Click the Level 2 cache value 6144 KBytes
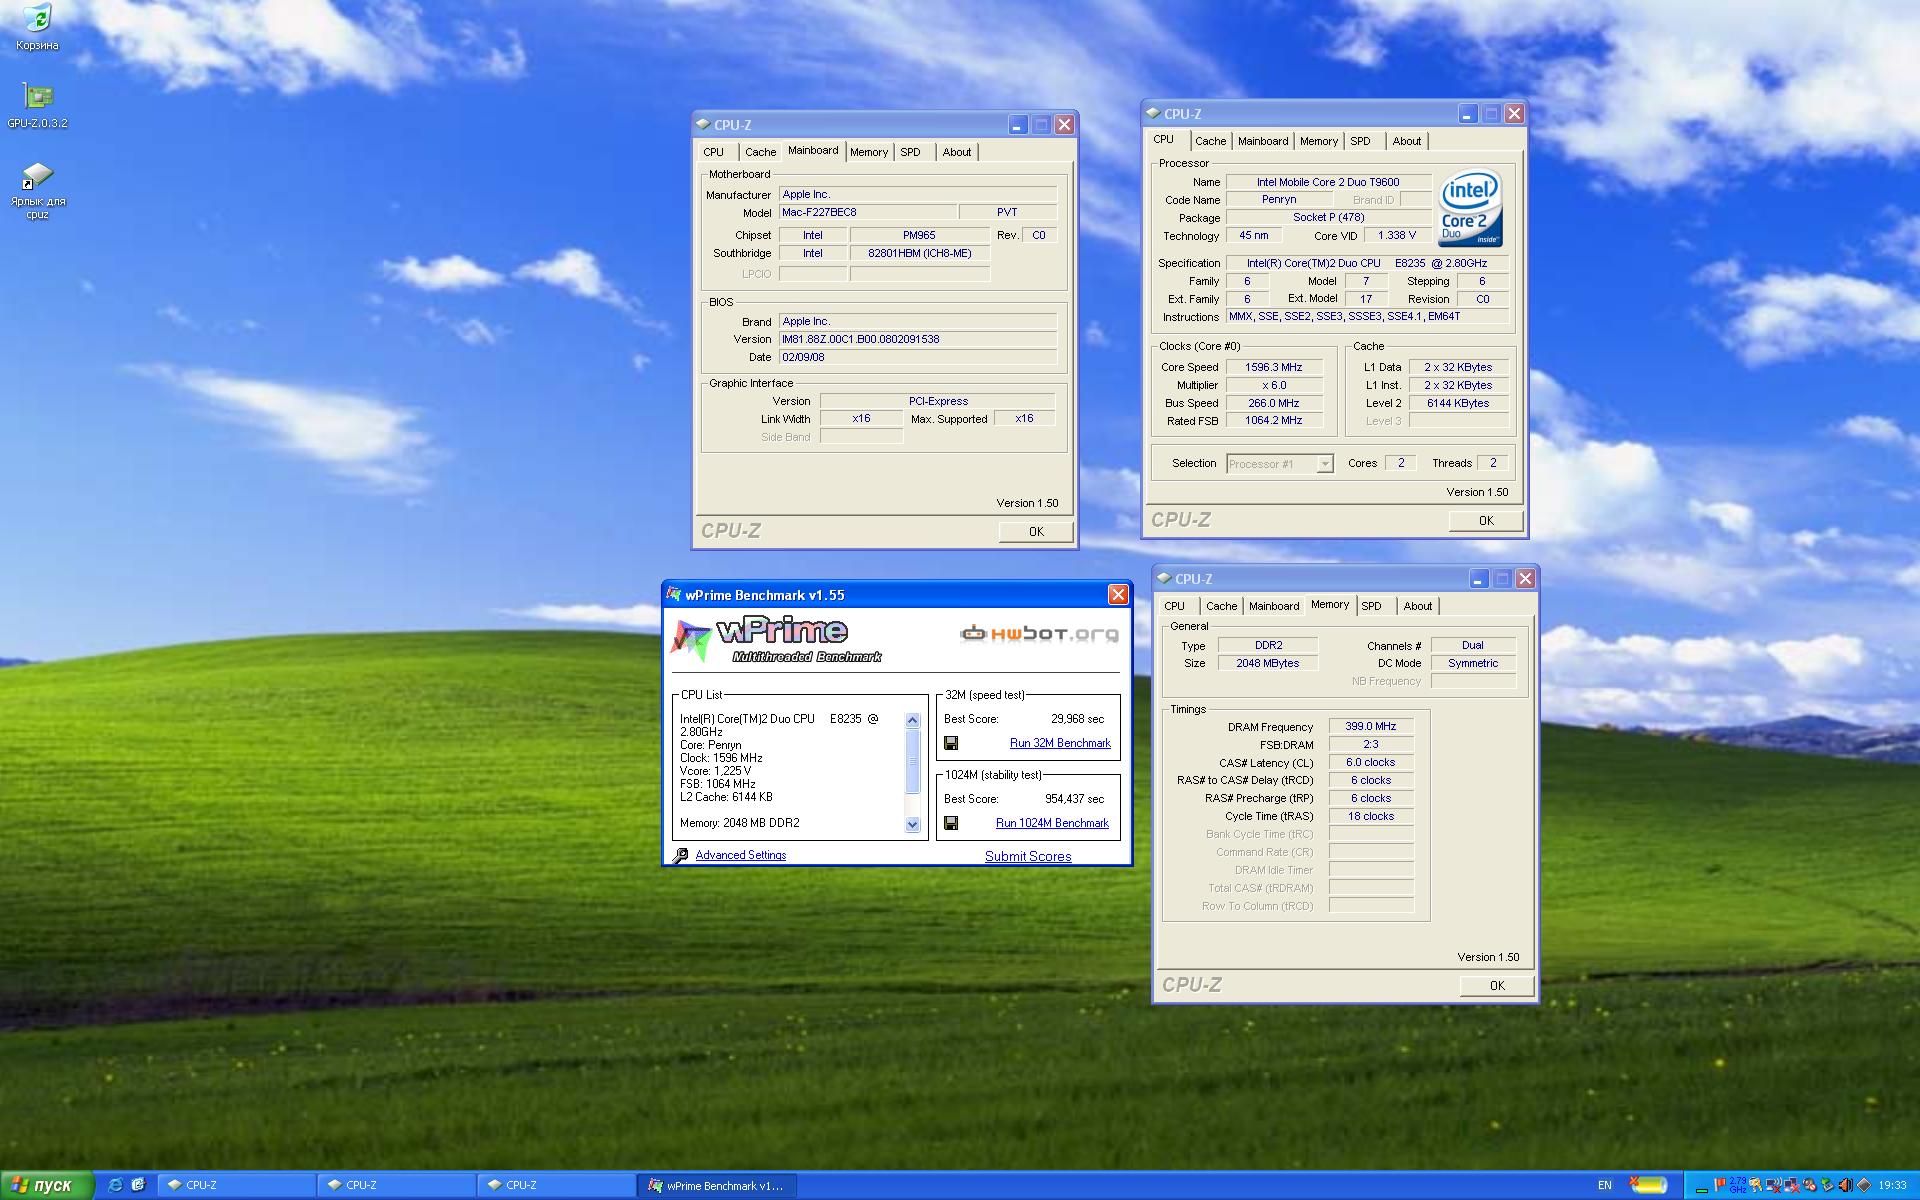 point(1457,403)
